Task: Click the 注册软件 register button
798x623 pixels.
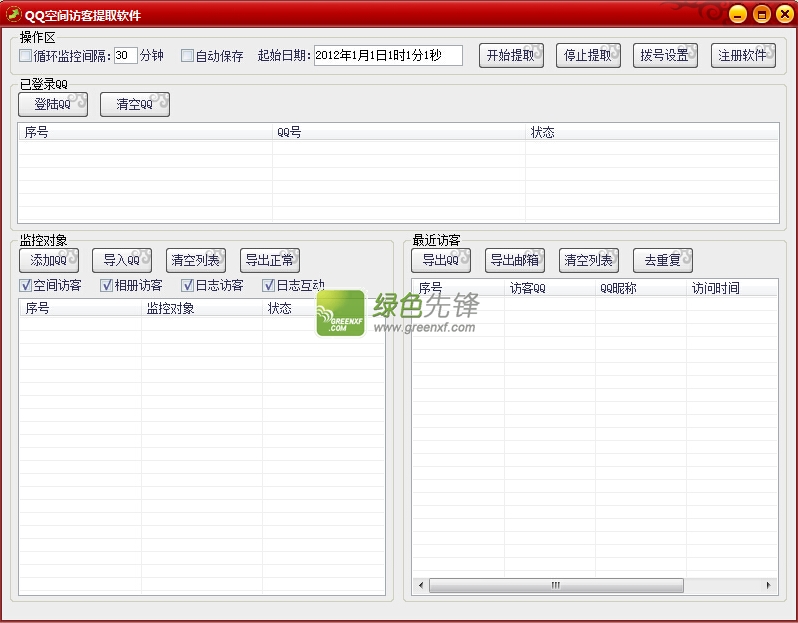Action: pos(743,55)
